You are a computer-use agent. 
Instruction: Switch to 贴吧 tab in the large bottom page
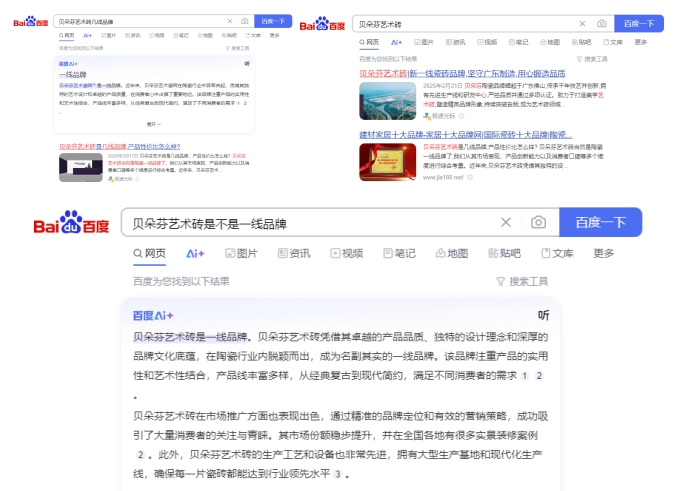tap(504, 253)
